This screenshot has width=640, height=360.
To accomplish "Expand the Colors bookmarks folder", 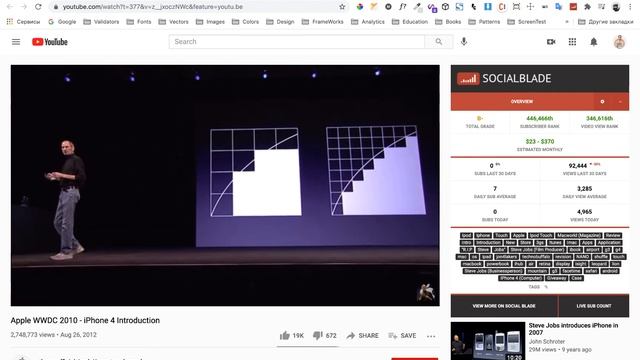I will pos(245,22).
